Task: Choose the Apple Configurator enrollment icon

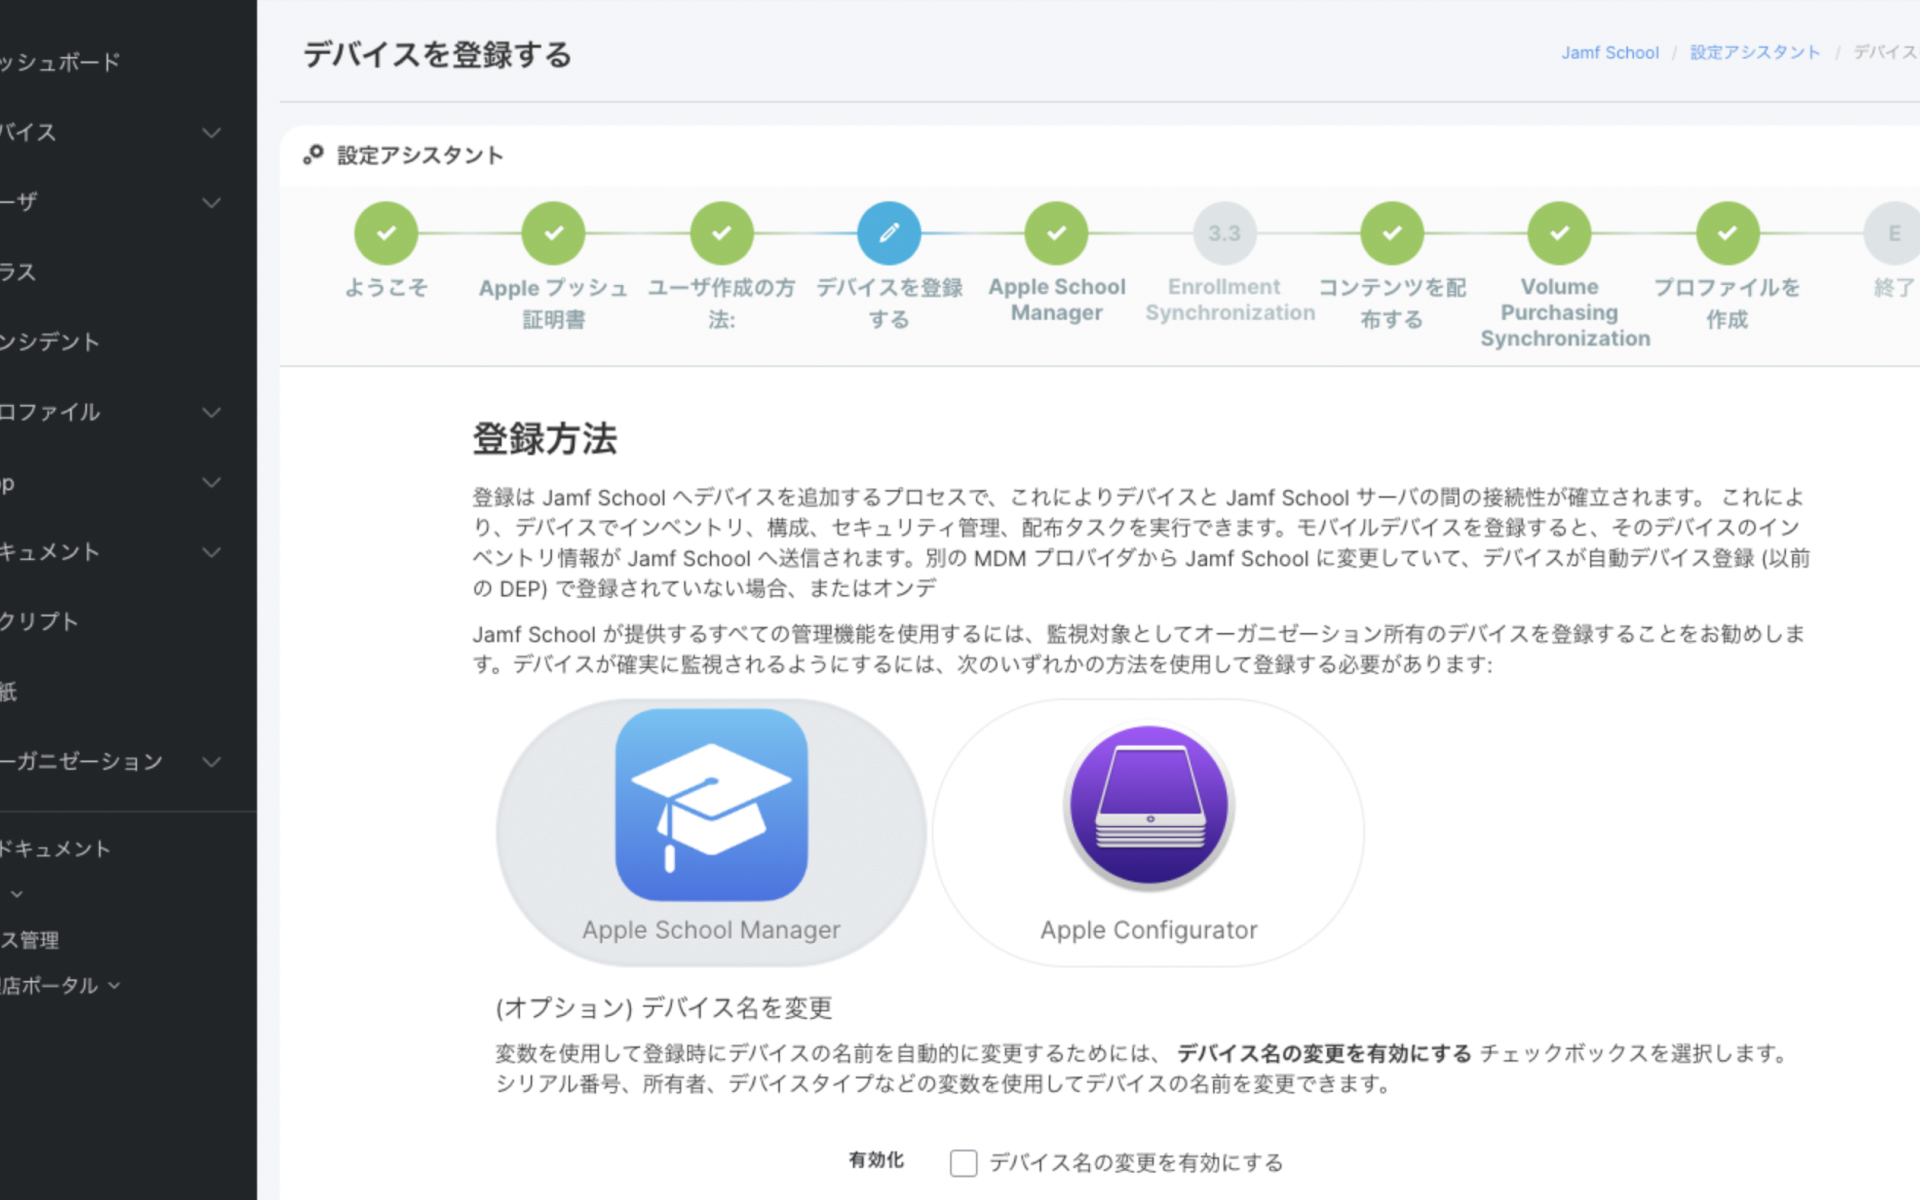Action: (x=1149, y=806)
